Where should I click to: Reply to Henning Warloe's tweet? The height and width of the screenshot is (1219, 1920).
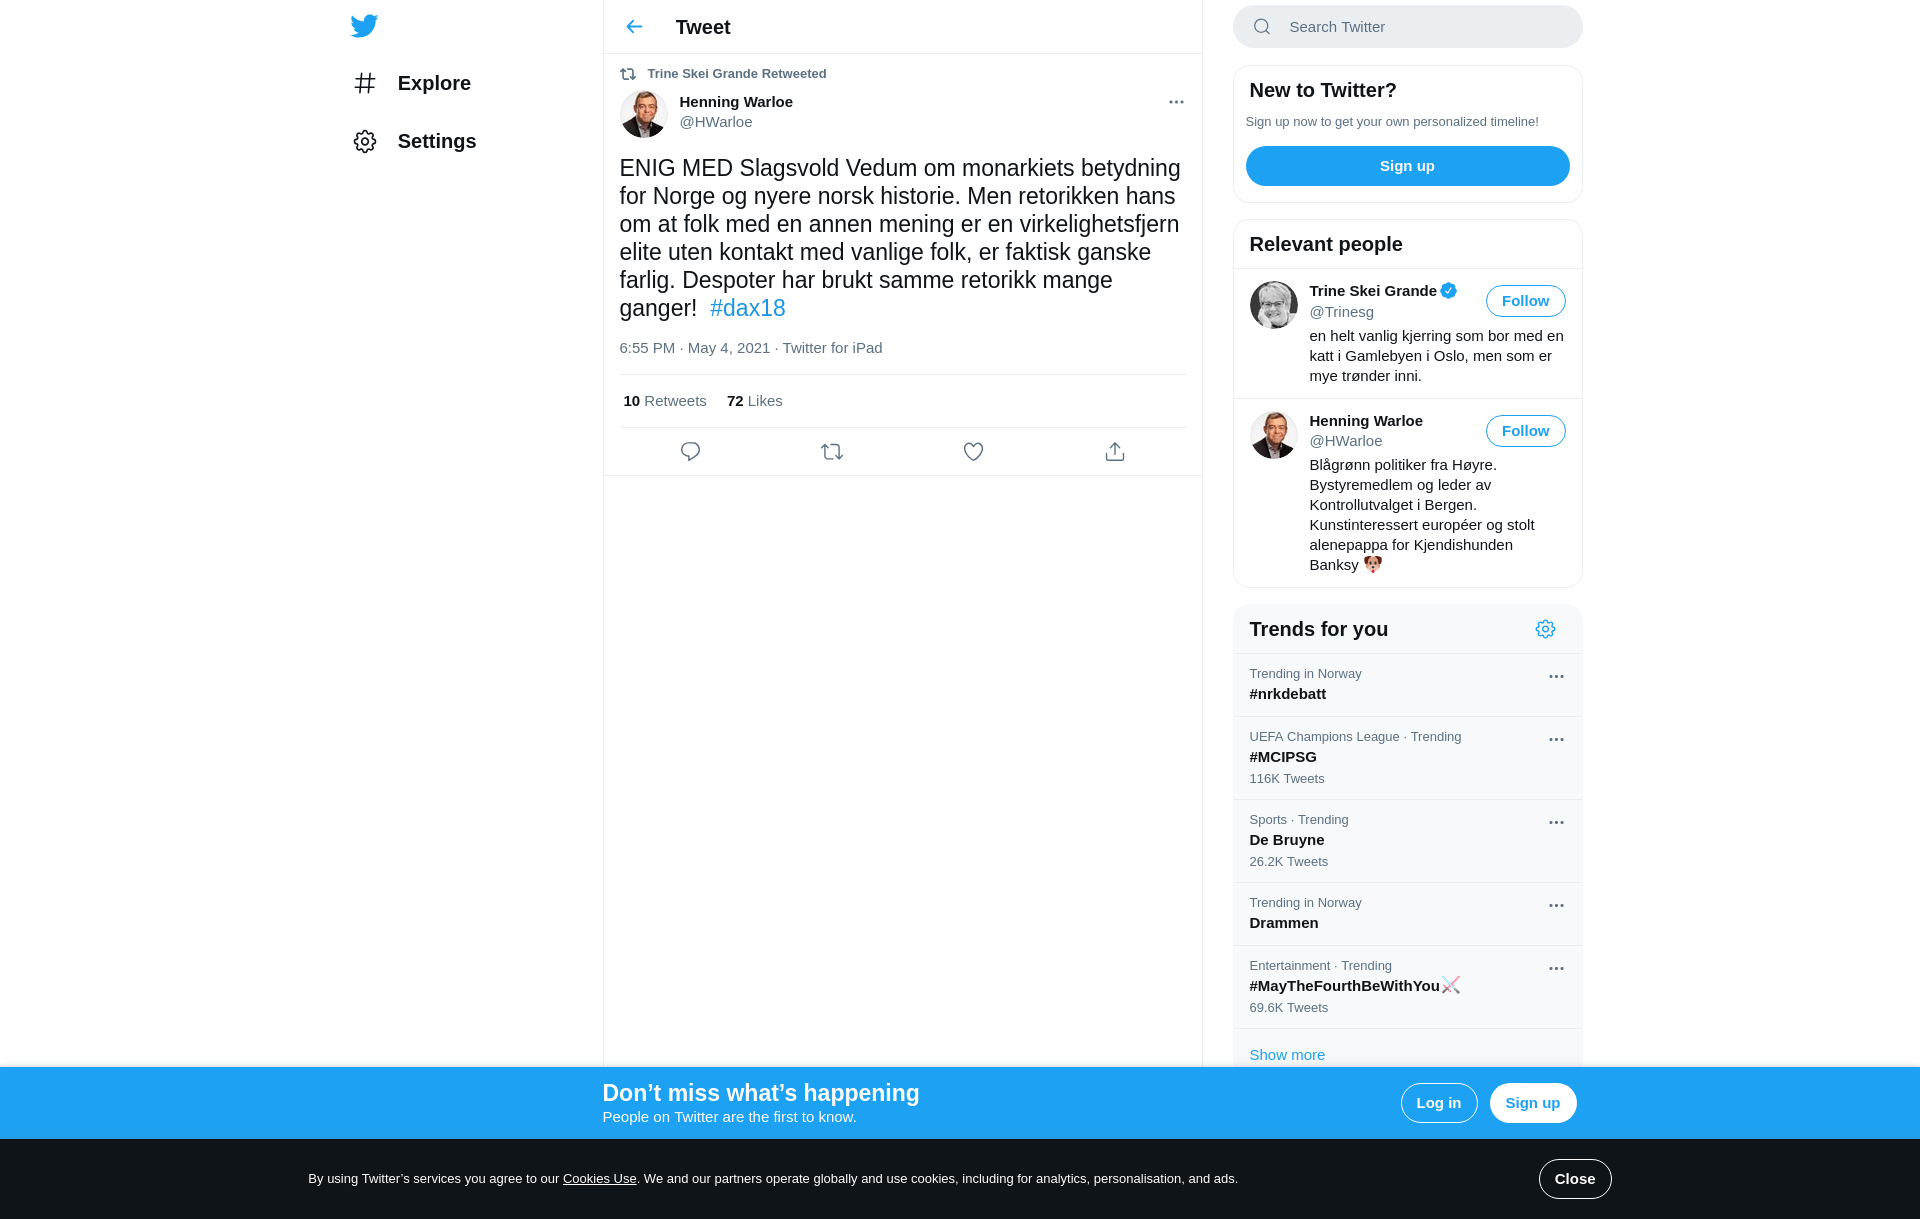690,452
